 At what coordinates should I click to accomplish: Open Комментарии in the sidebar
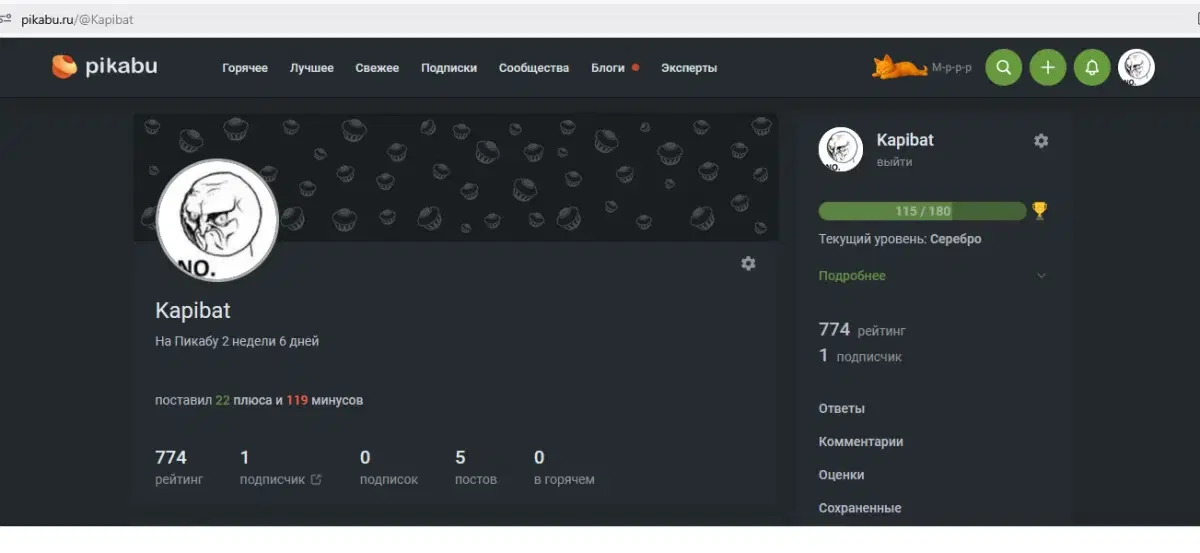861,441
